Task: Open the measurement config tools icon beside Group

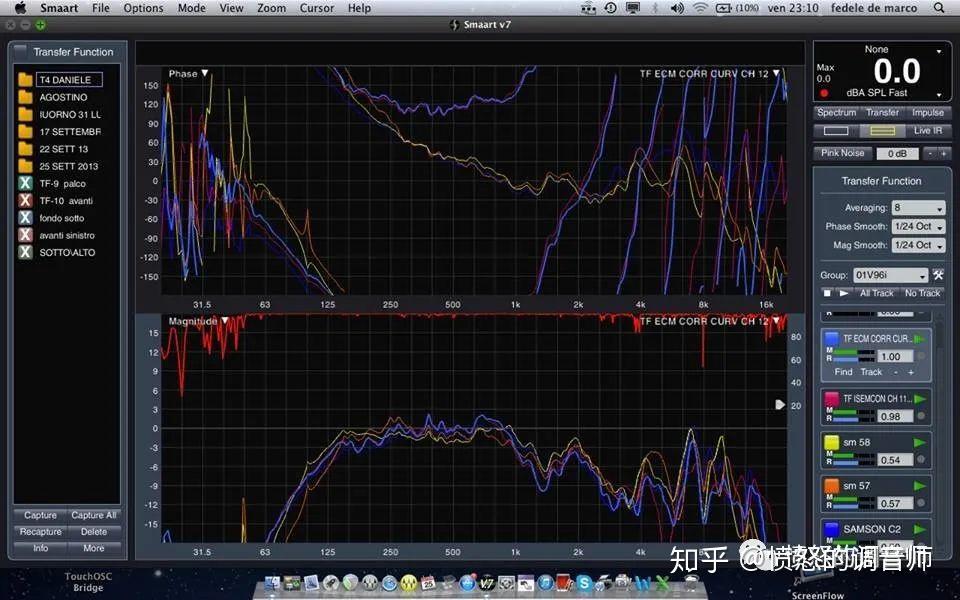Action: click(x=938, y=275)
